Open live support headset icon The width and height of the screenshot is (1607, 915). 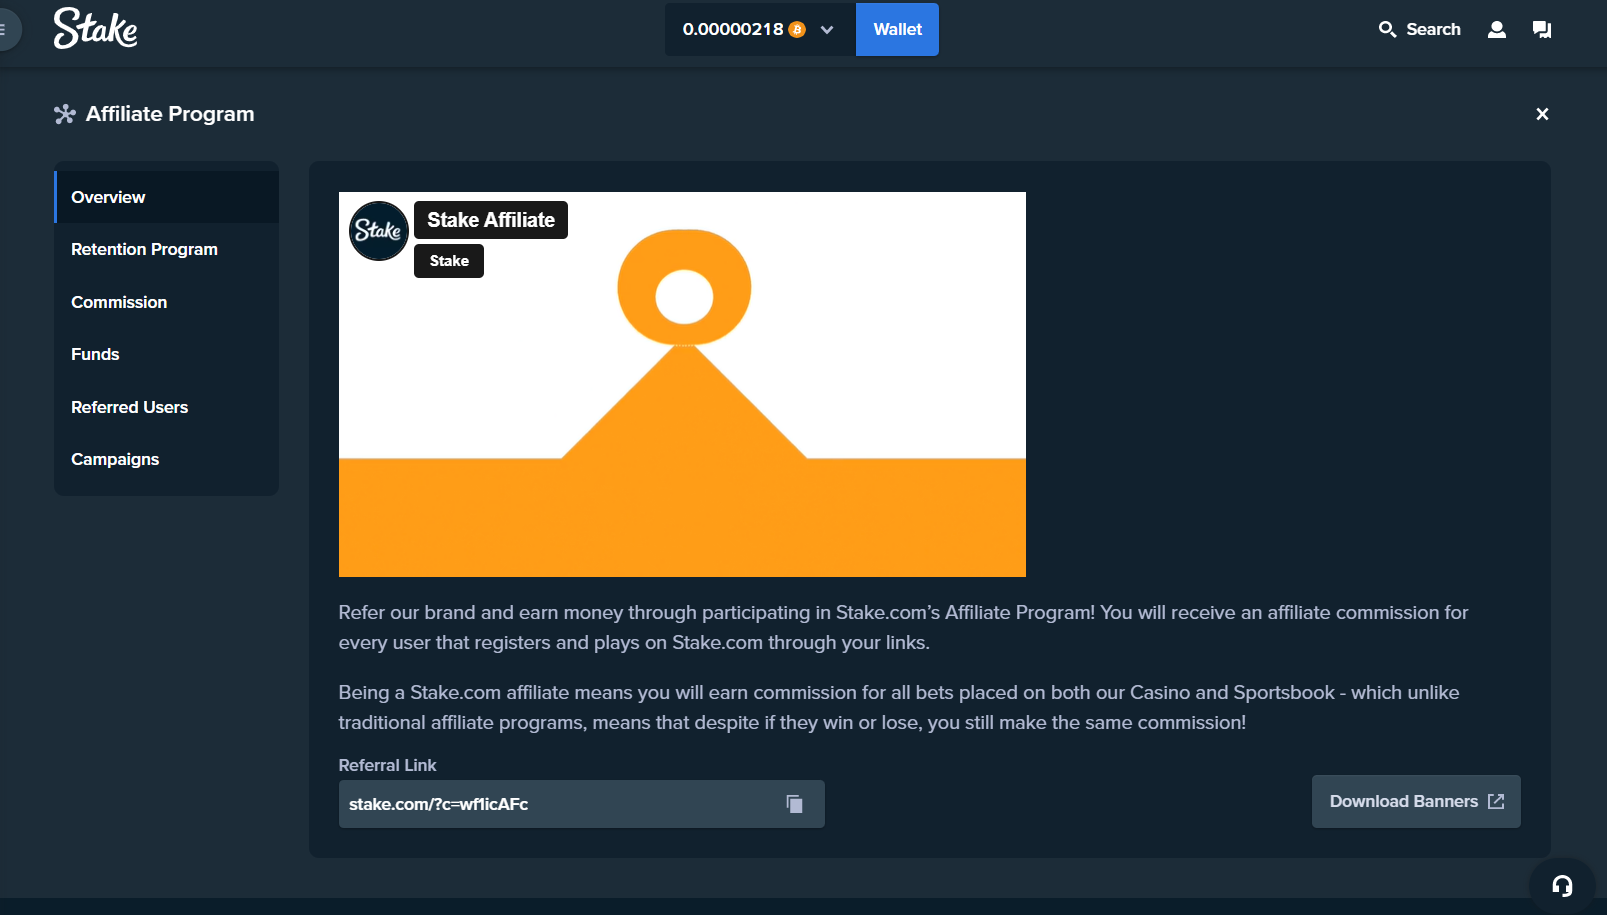click(x=1561, y=885)
